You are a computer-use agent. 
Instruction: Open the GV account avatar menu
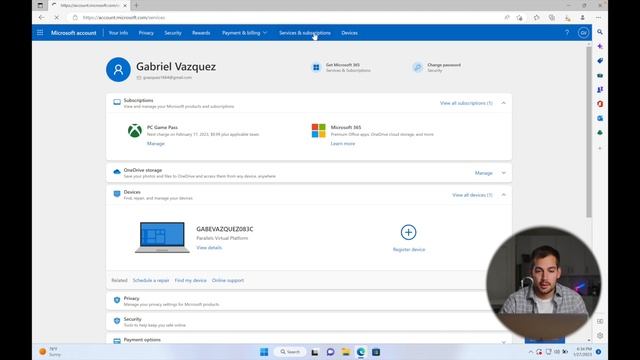[x=583, y=33]
